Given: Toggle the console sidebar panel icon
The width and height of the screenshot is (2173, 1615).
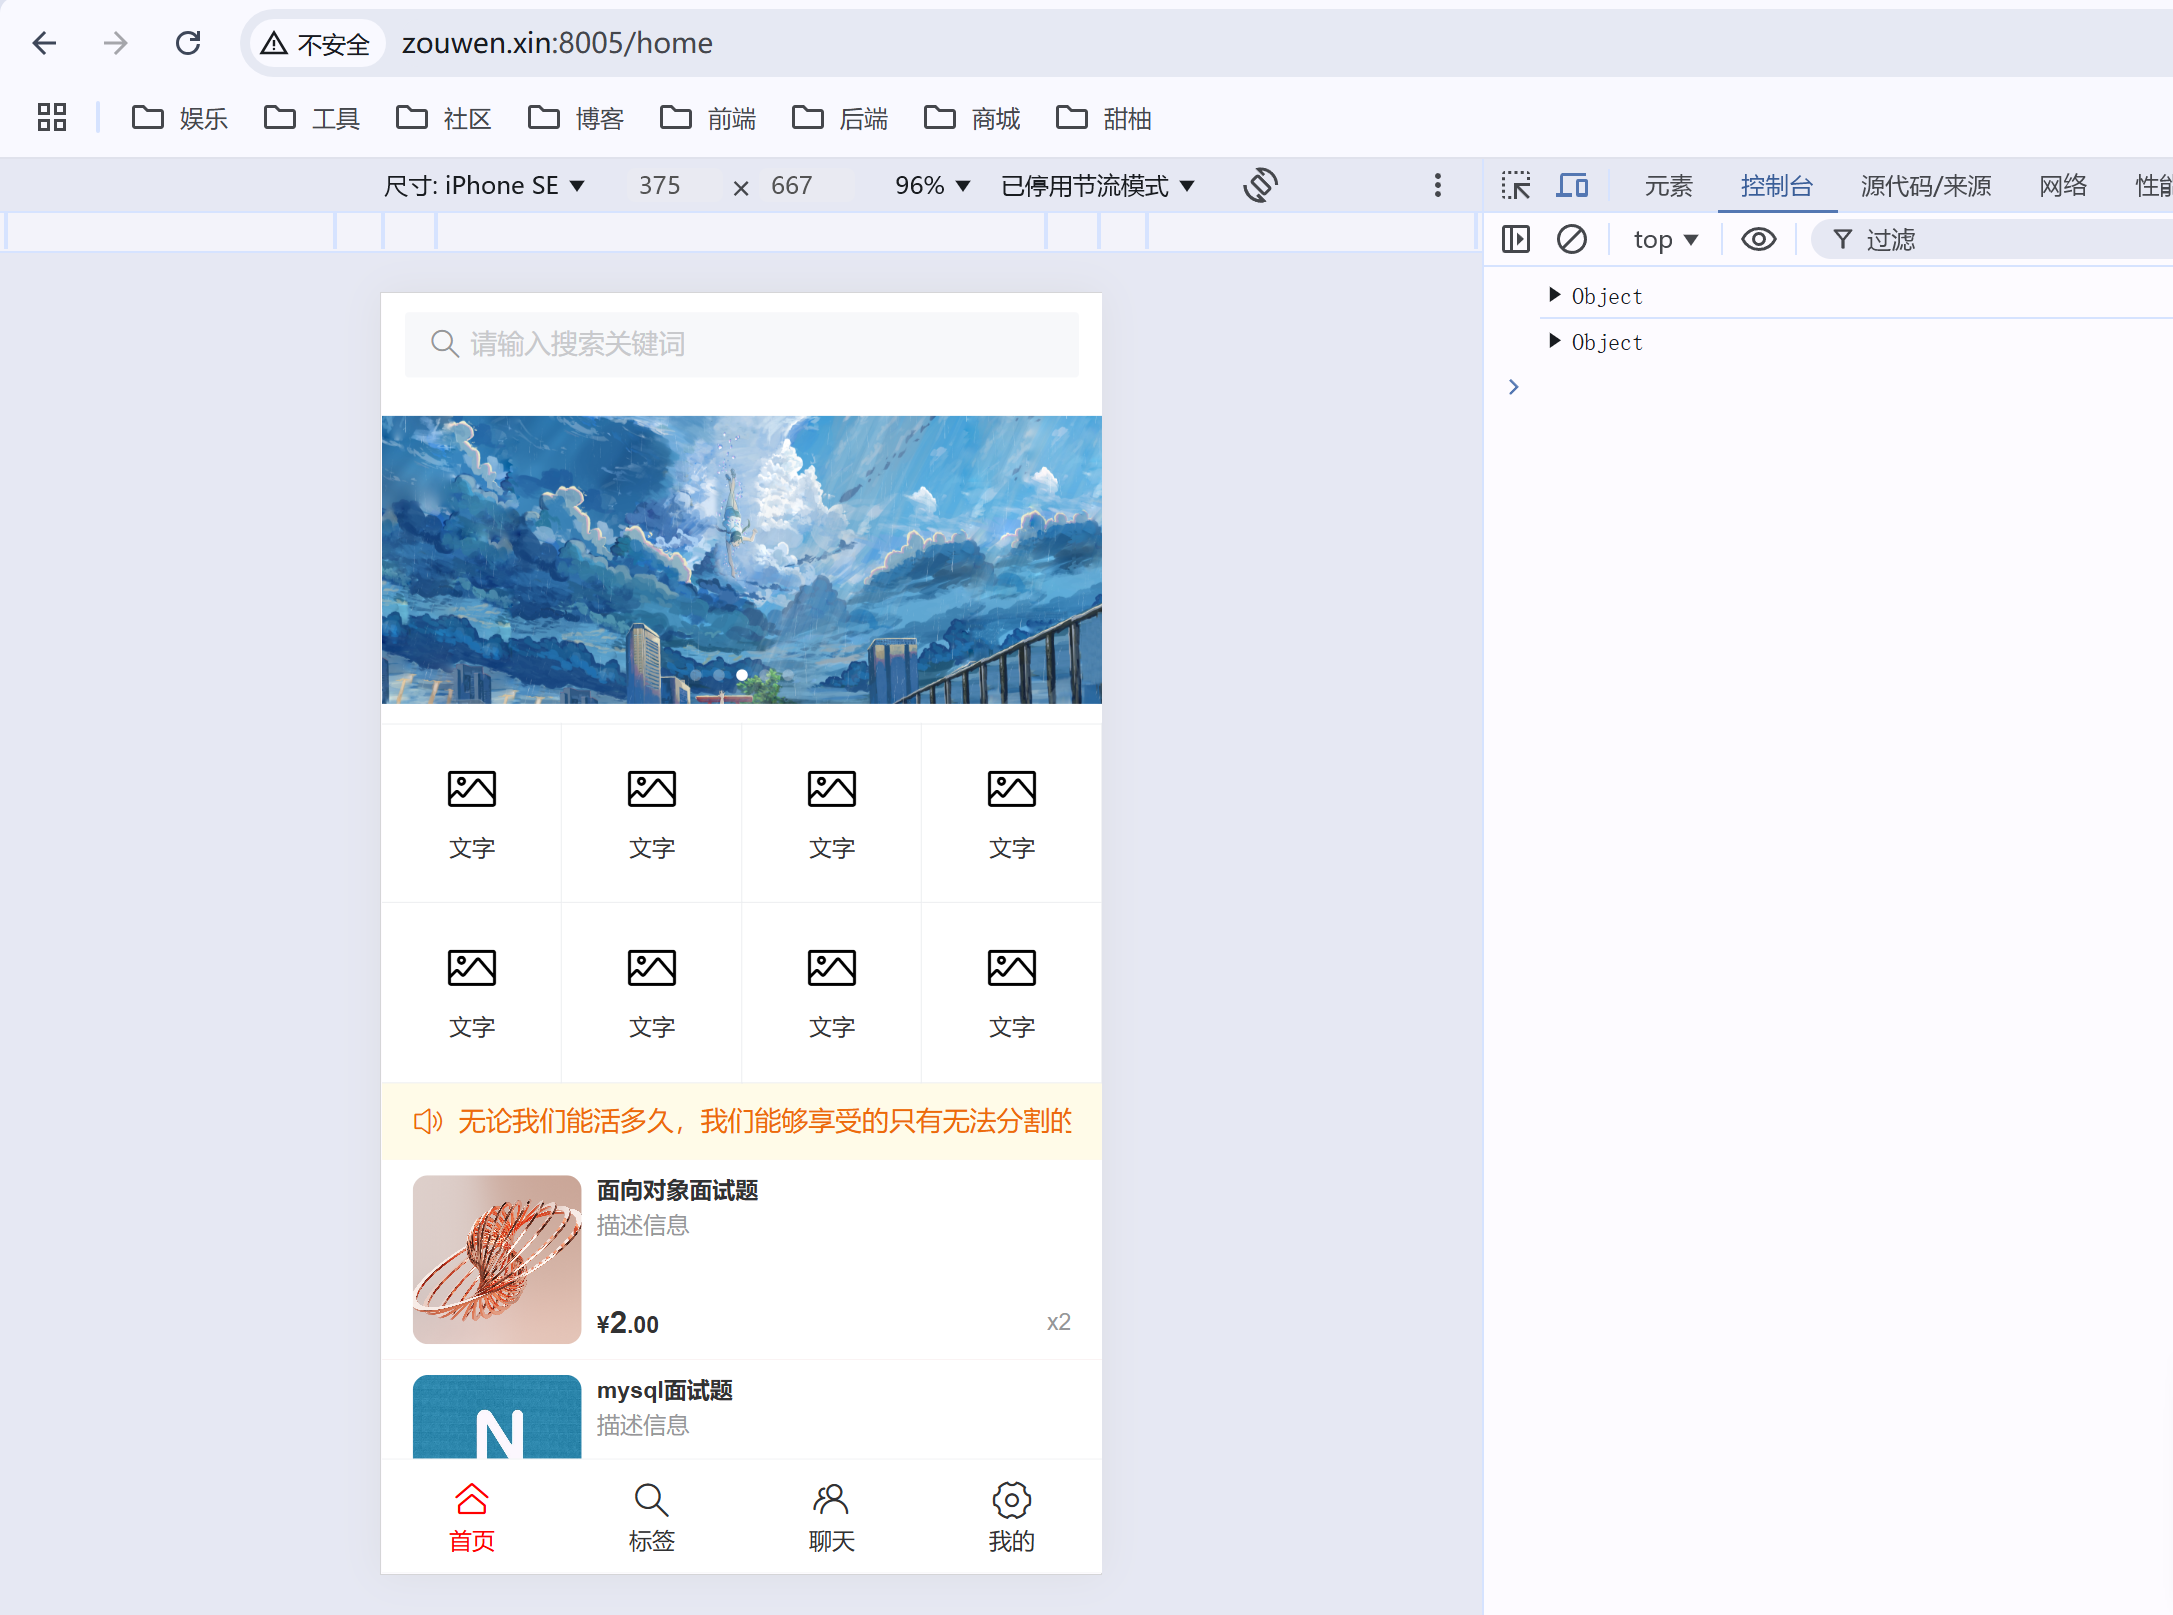Looking at the screenshot, I should pyautogui.click(x=1516, y=240).
